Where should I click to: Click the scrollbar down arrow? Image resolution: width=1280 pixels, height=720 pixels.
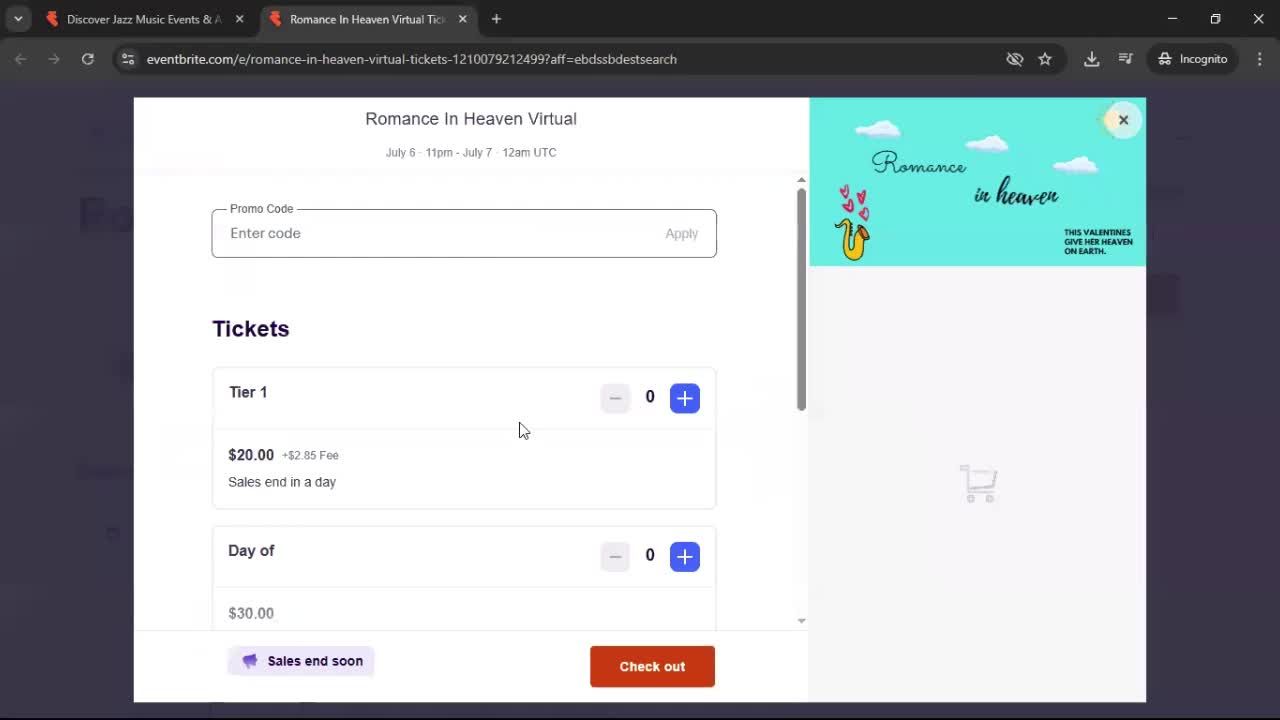pyautogui.click(x=801, y=621)
